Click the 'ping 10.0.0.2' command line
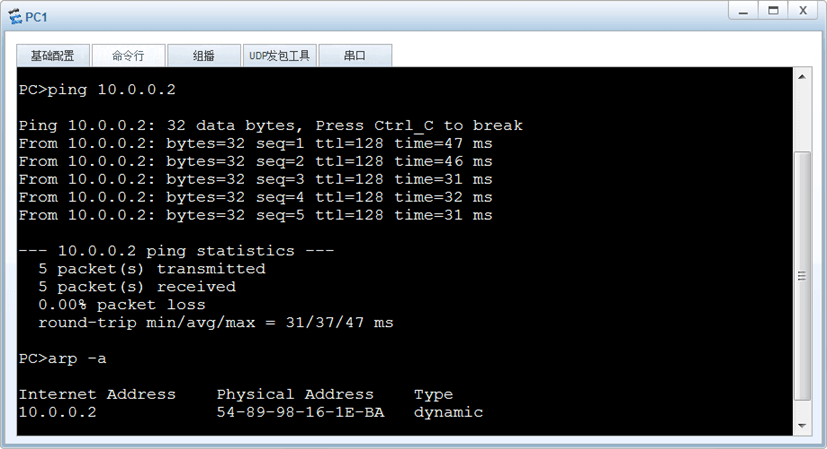 click(x=97, y=90)
